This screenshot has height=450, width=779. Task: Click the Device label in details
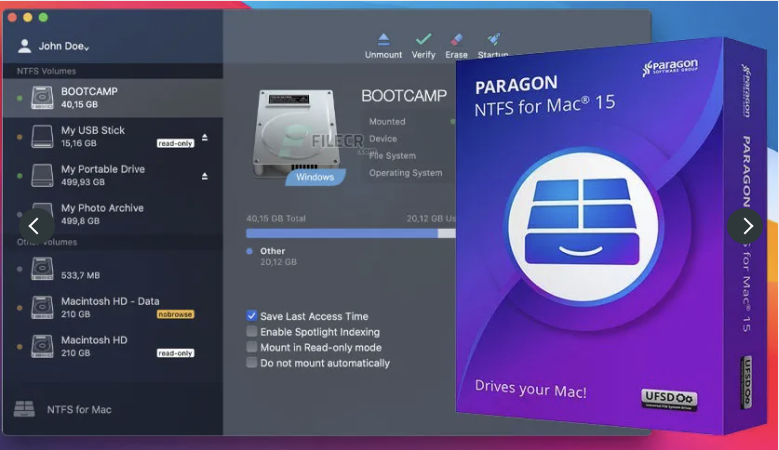pos(383,139)
